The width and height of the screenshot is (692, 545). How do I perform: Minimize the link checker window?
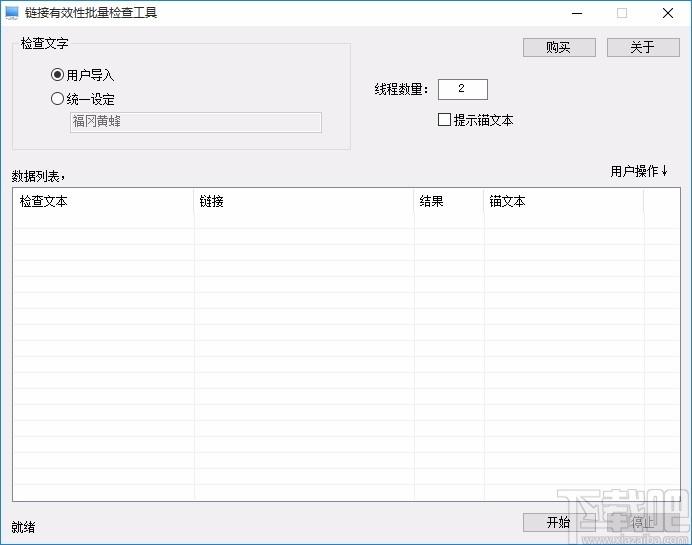click(577, 13)
